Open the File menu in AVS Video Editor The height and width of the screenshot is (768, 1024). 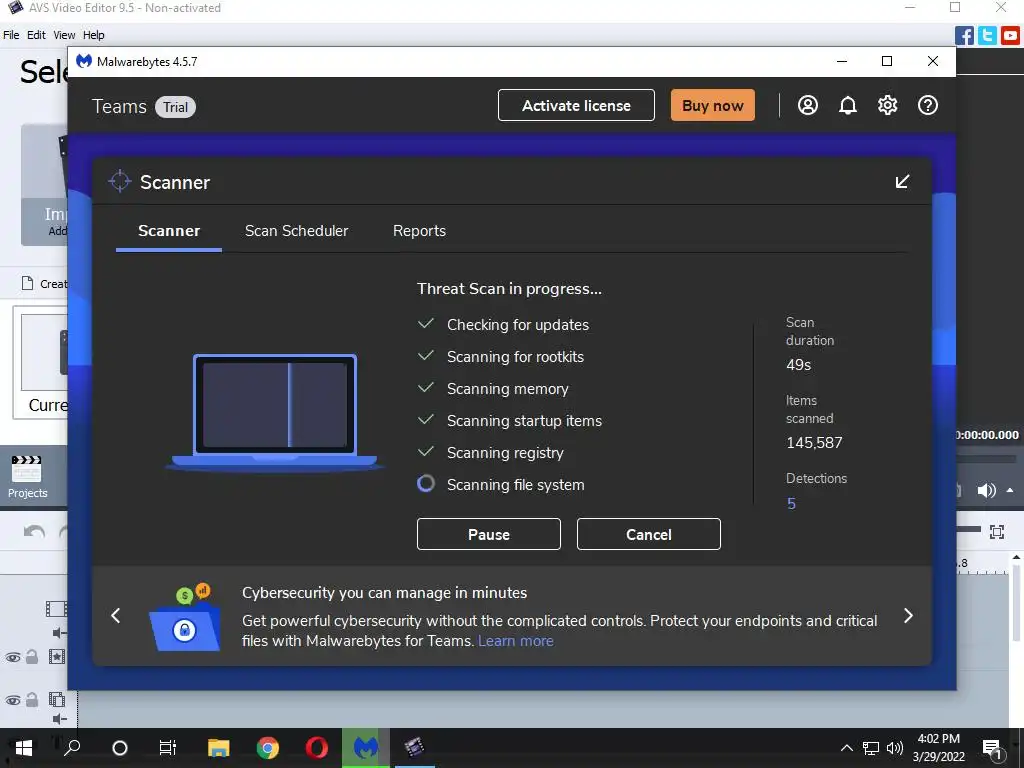coord(11,35)
